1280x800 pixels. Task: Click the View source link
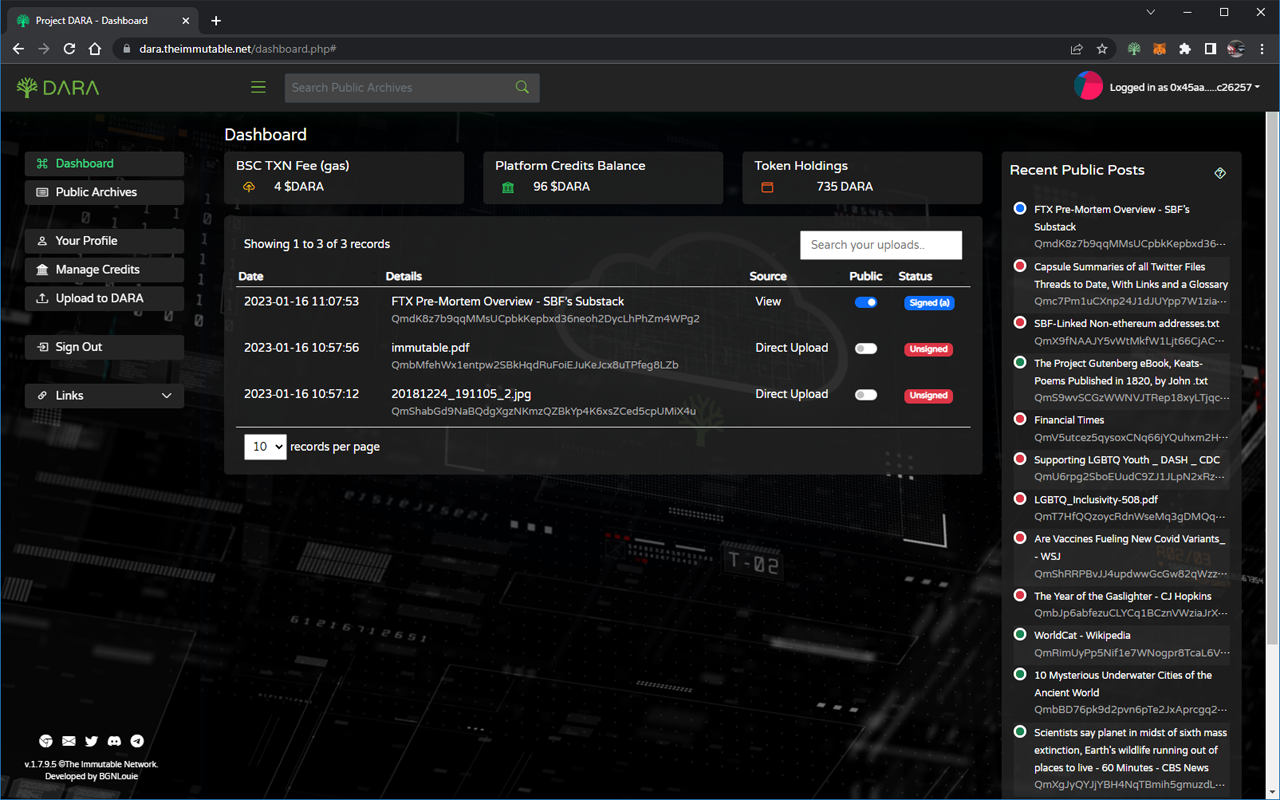768,301
